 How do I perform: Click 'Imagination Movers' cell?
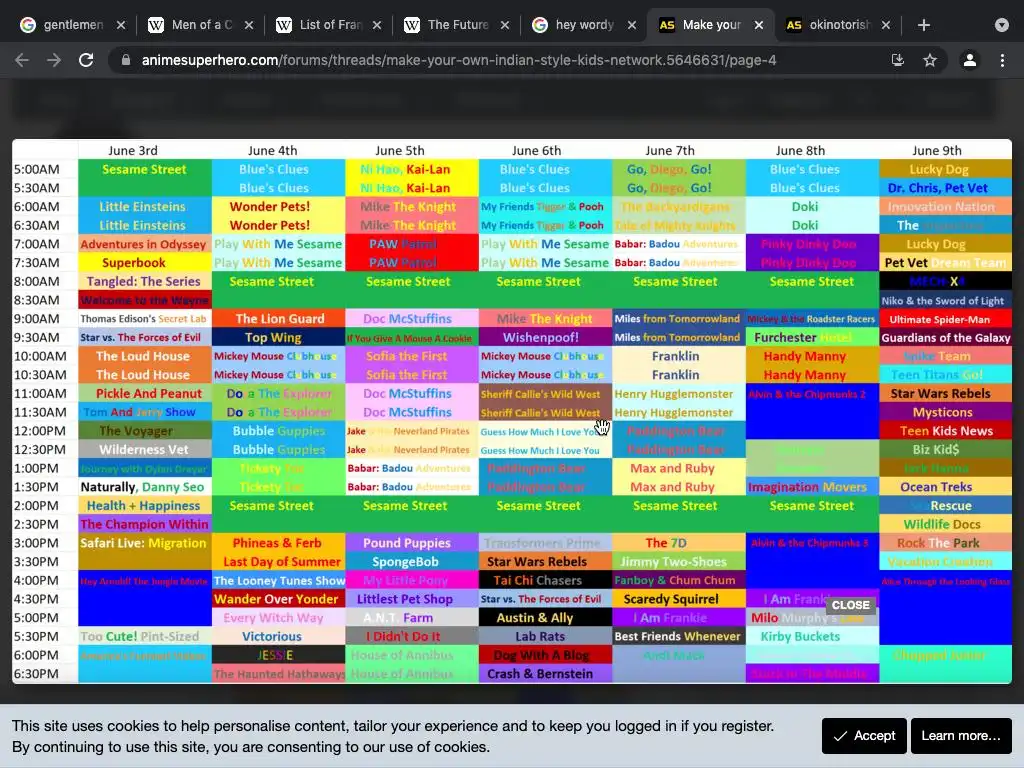812,487
